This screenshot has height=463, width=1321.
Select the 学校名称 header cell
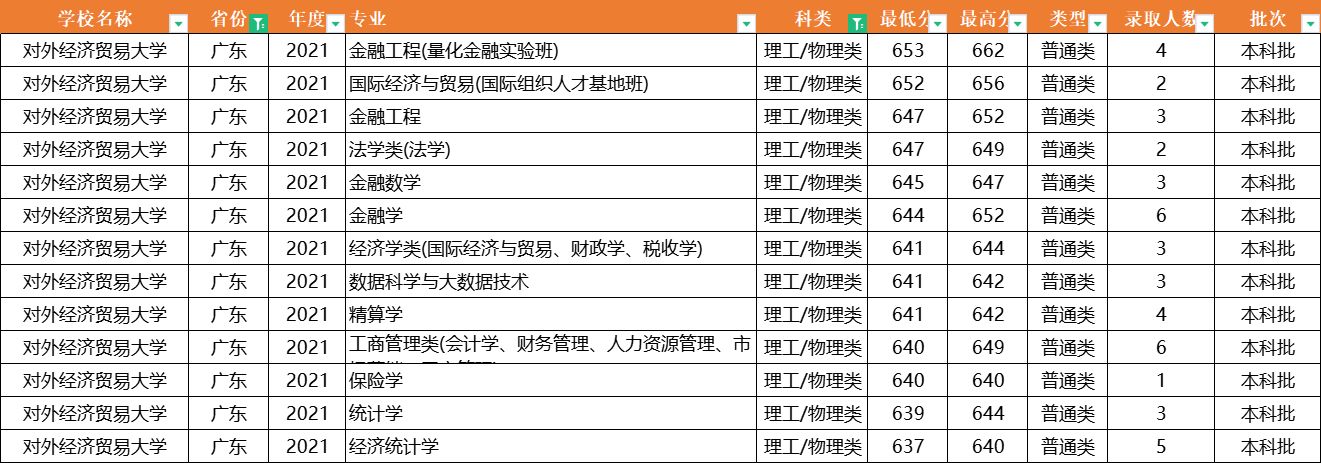tap(95, 19)
